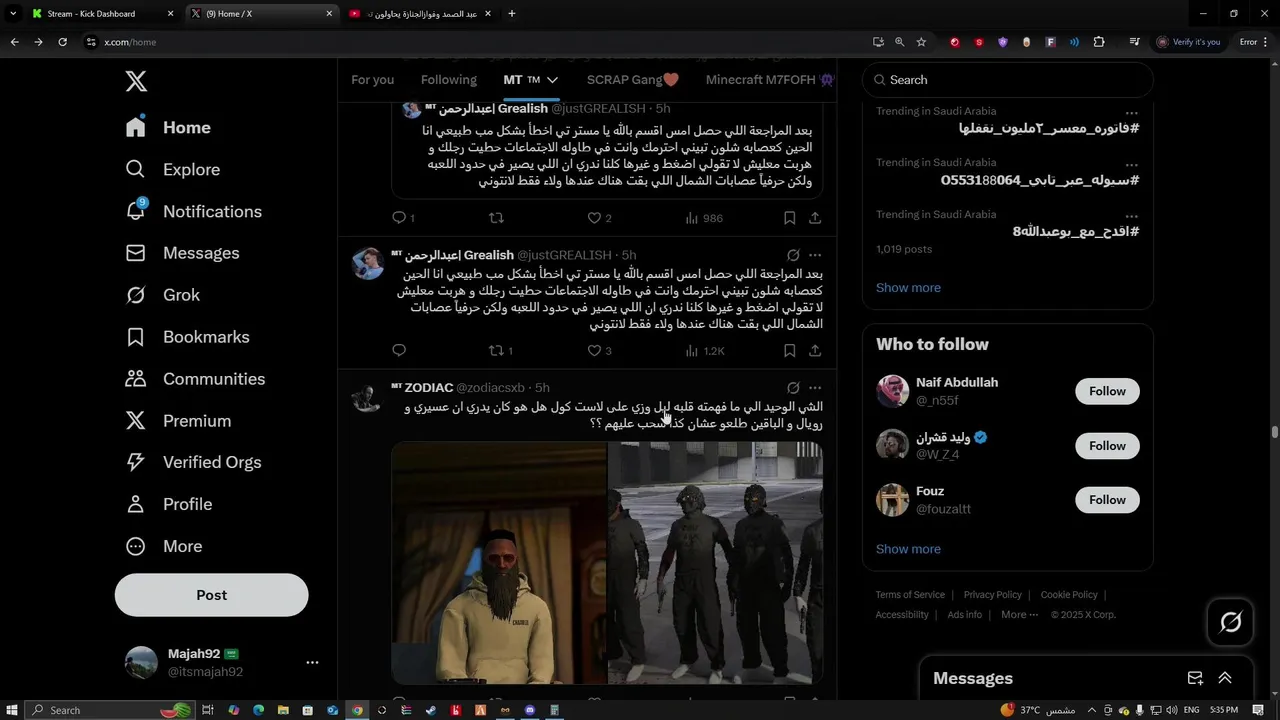
Task: Bookmark Grealish's post with 1.2K views
Action: click(x=789, y=350)
